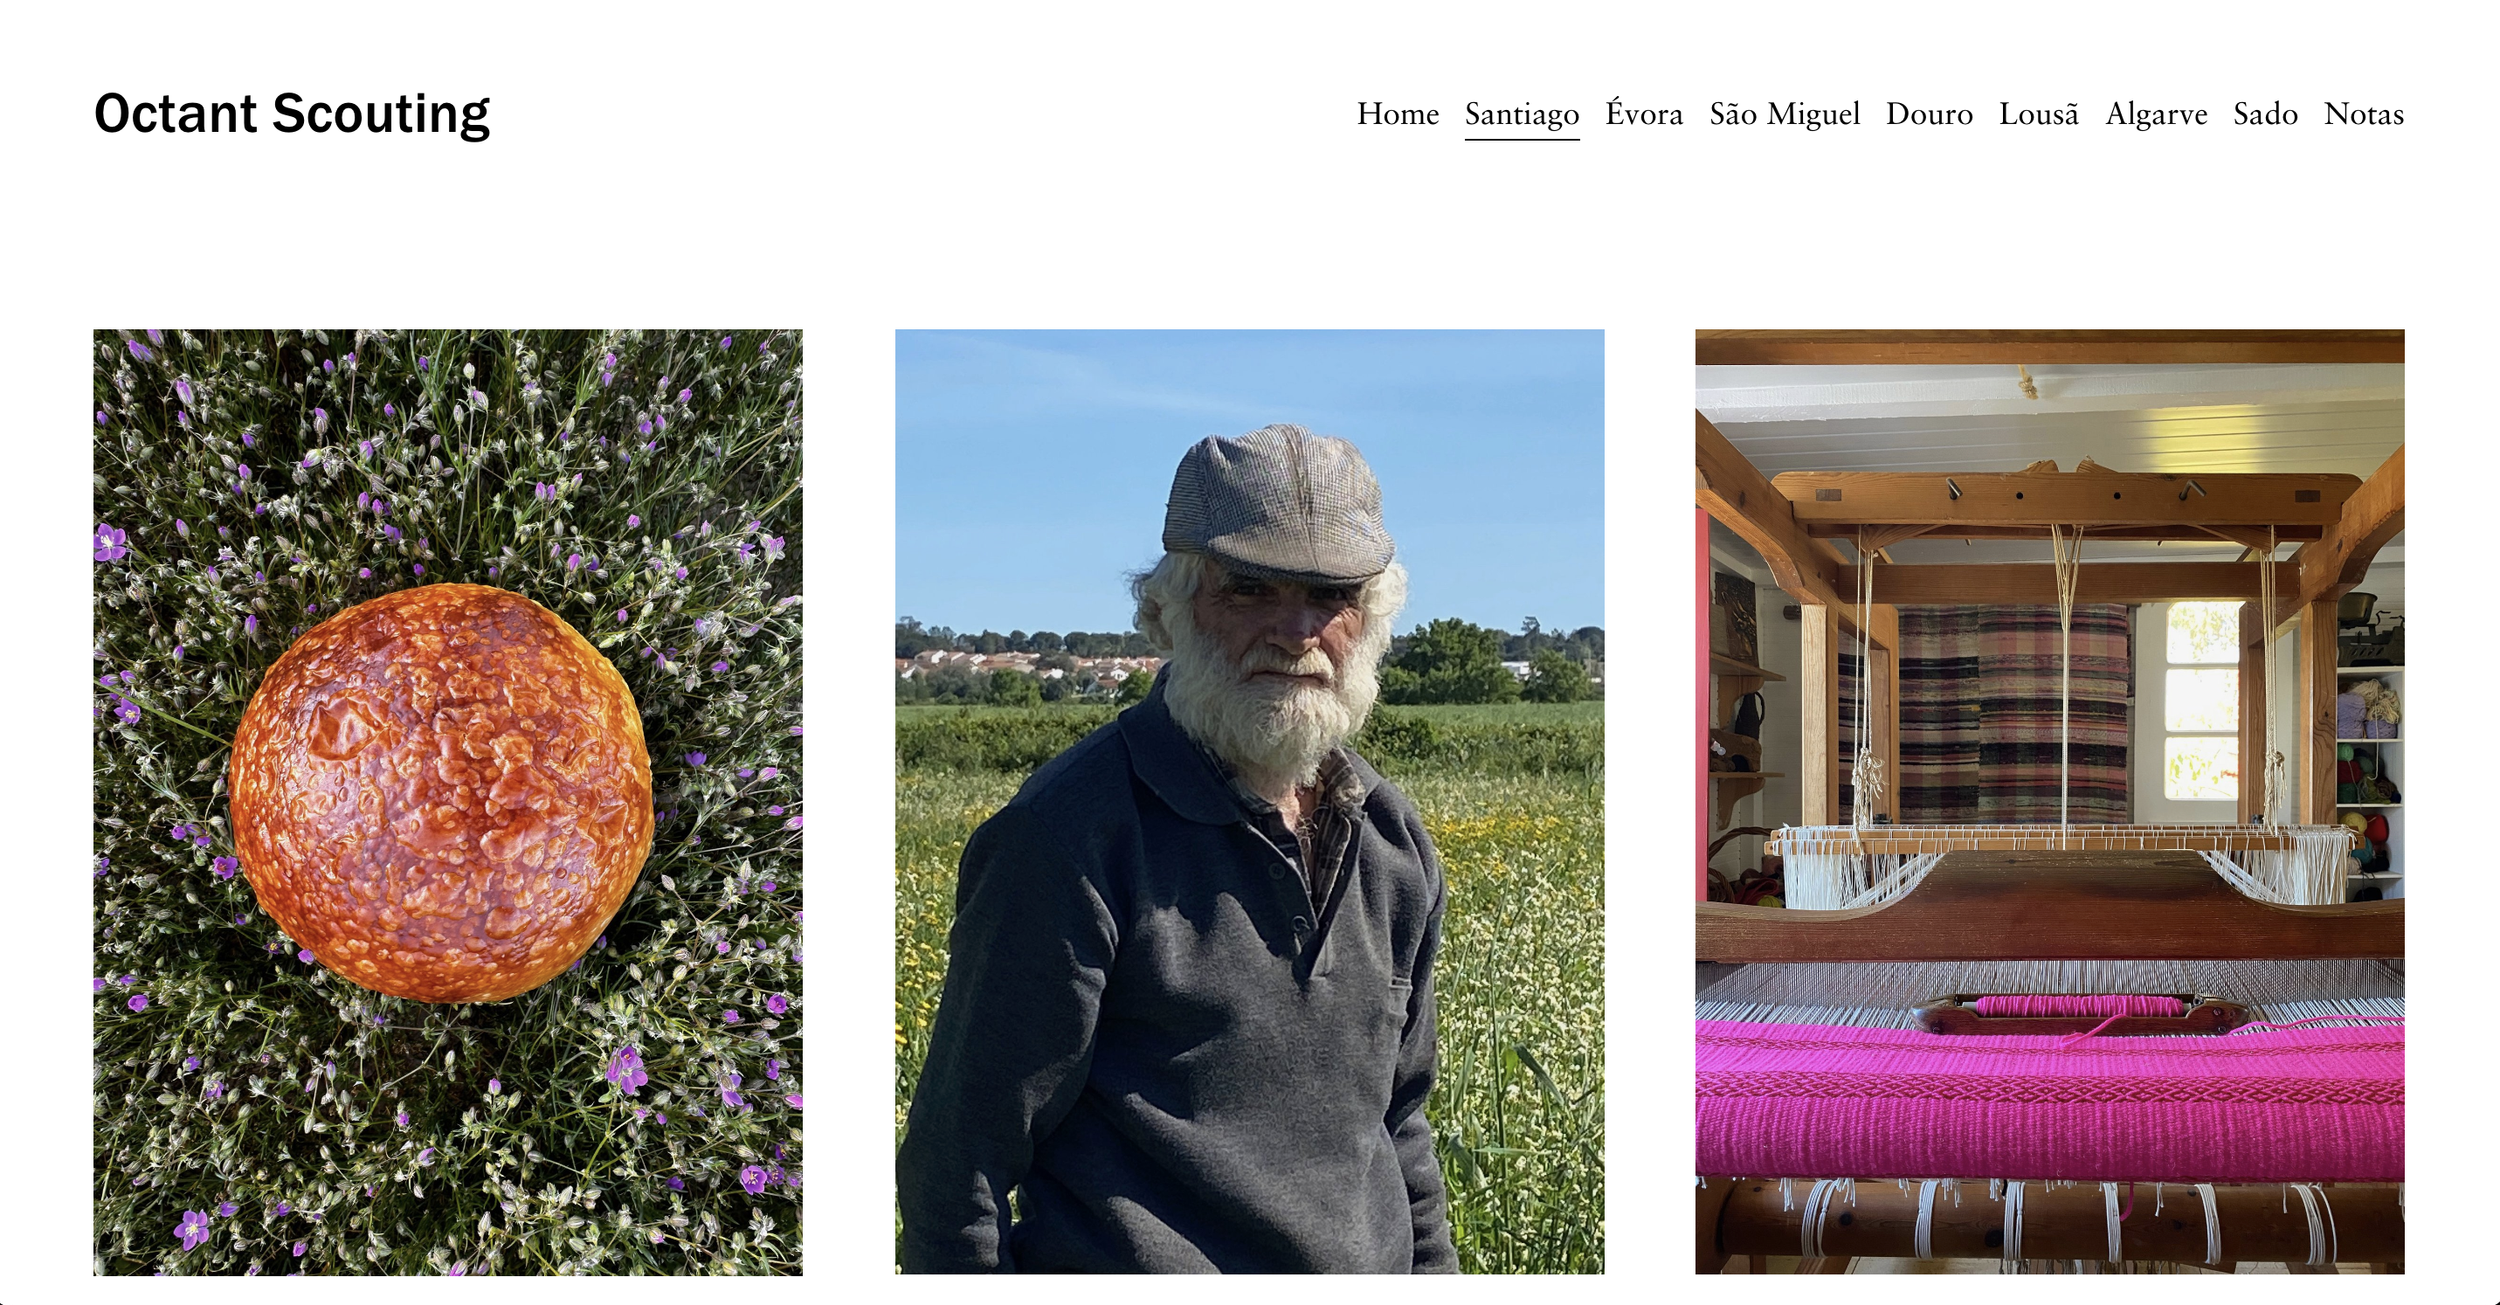Open the bearded man portrait photo
This screenshot has height=1305, width=2500.
click(1249, 802)
